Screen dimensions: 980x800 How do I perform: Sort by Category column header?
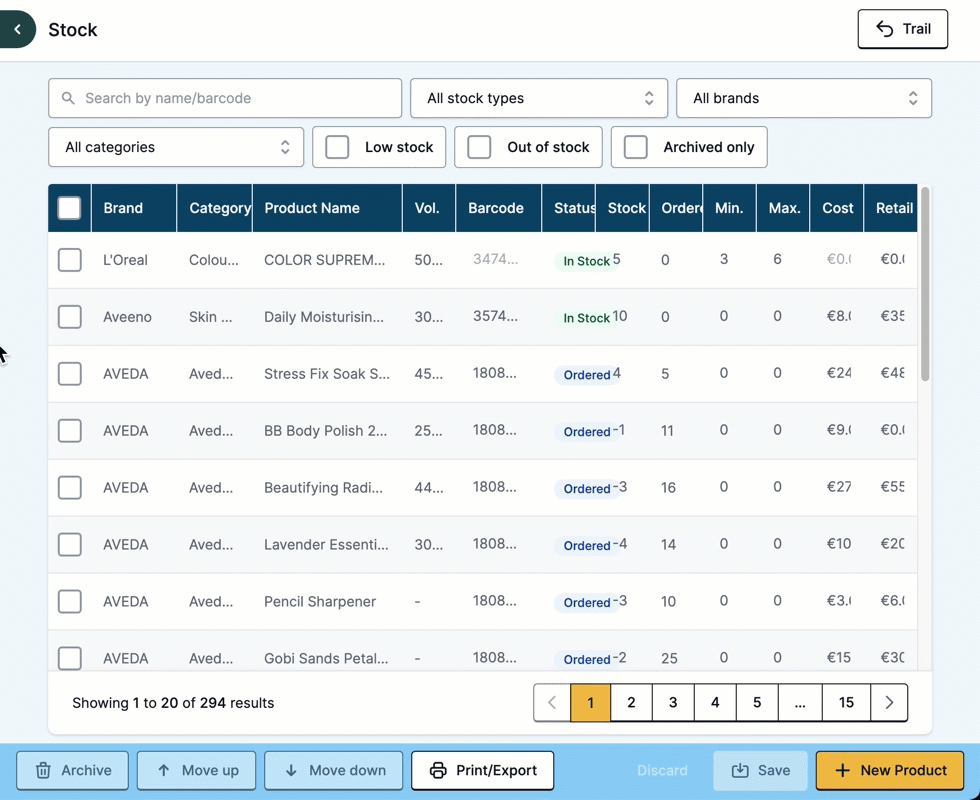tap(214, 208)
